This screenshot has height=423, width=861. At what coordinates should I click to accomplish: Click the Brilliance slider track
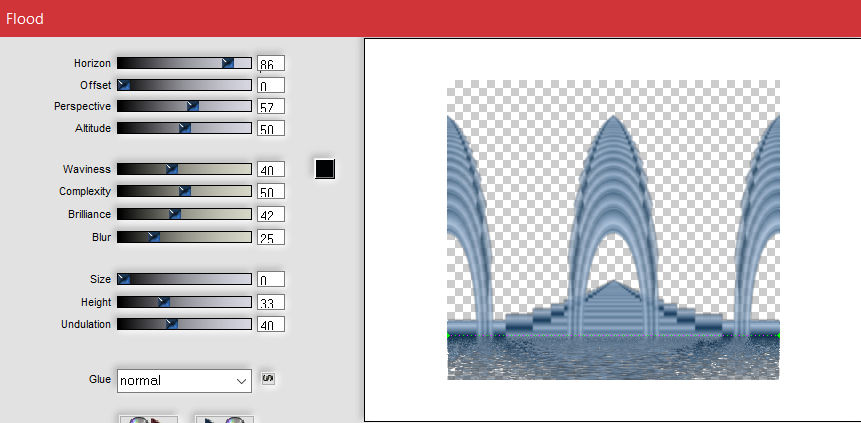184,214
